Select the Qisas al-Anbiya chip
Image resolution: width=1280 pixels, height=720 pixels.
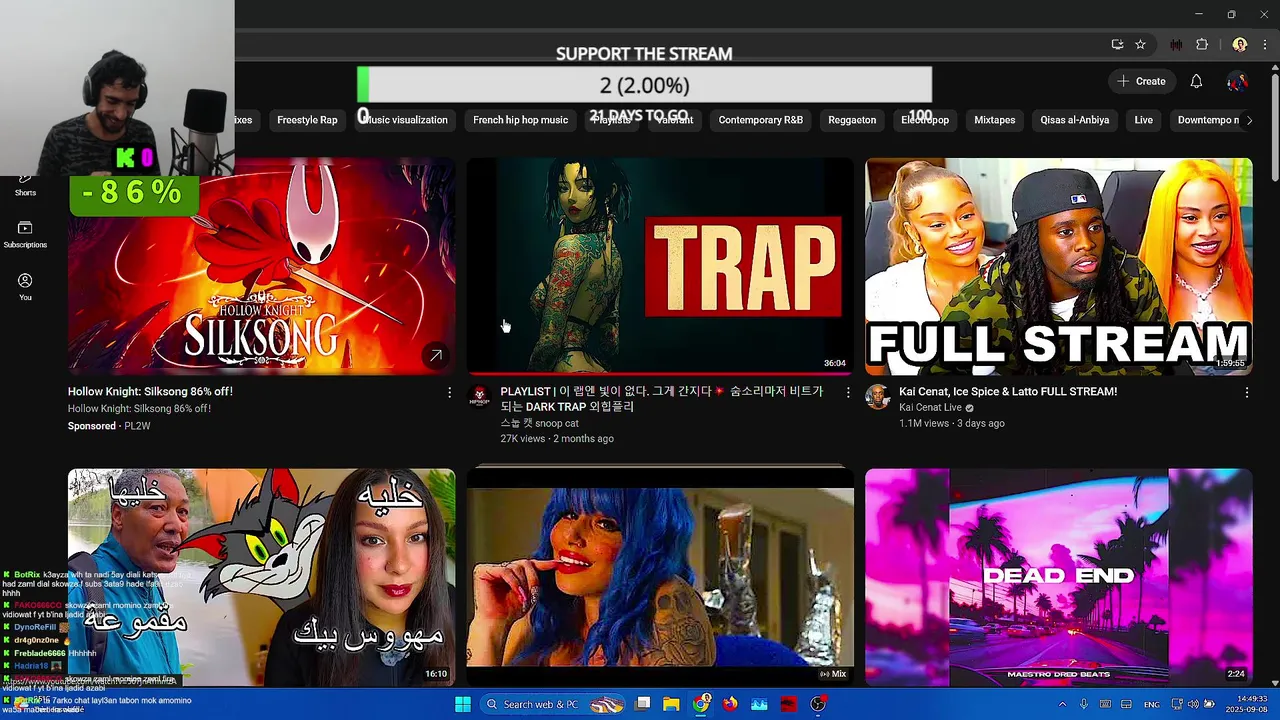[x=1074, y=120]
